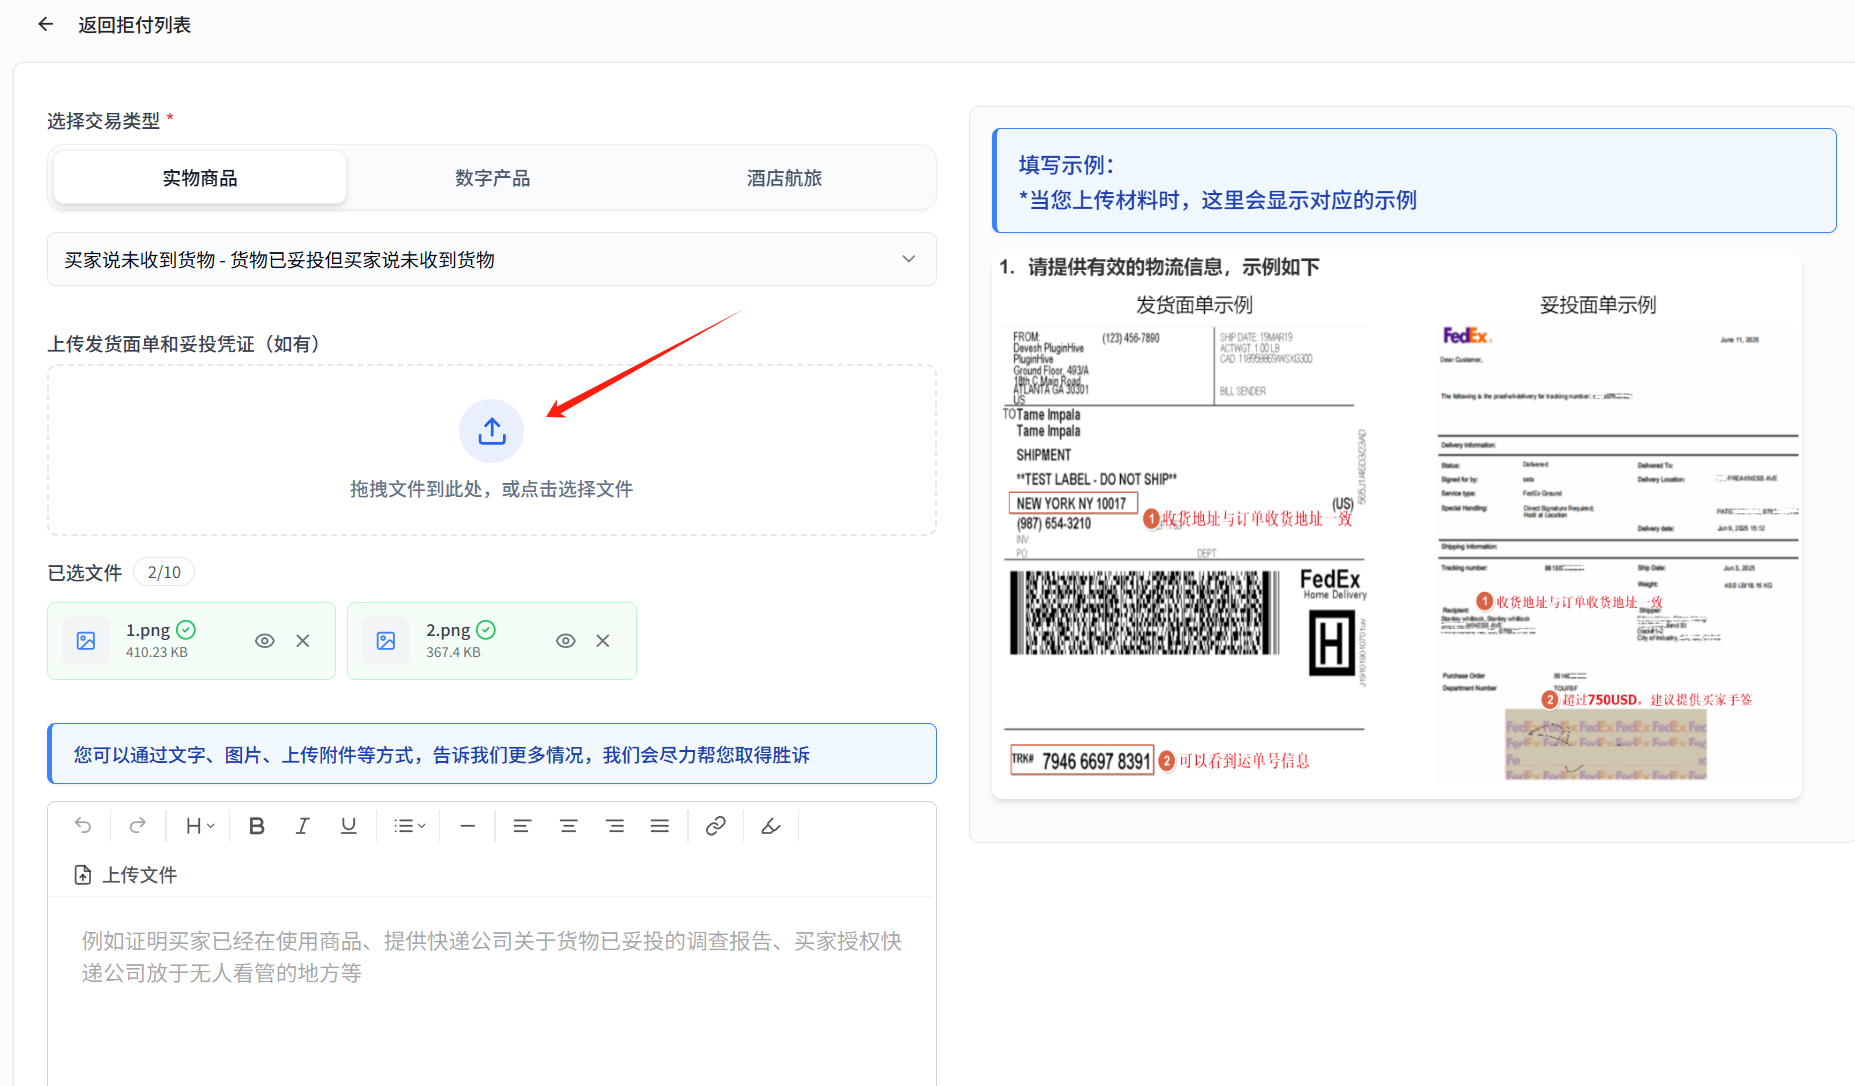1855x1086 pixels.
Task: Open the list style dropdown
Action: click(x=410, y=826)
